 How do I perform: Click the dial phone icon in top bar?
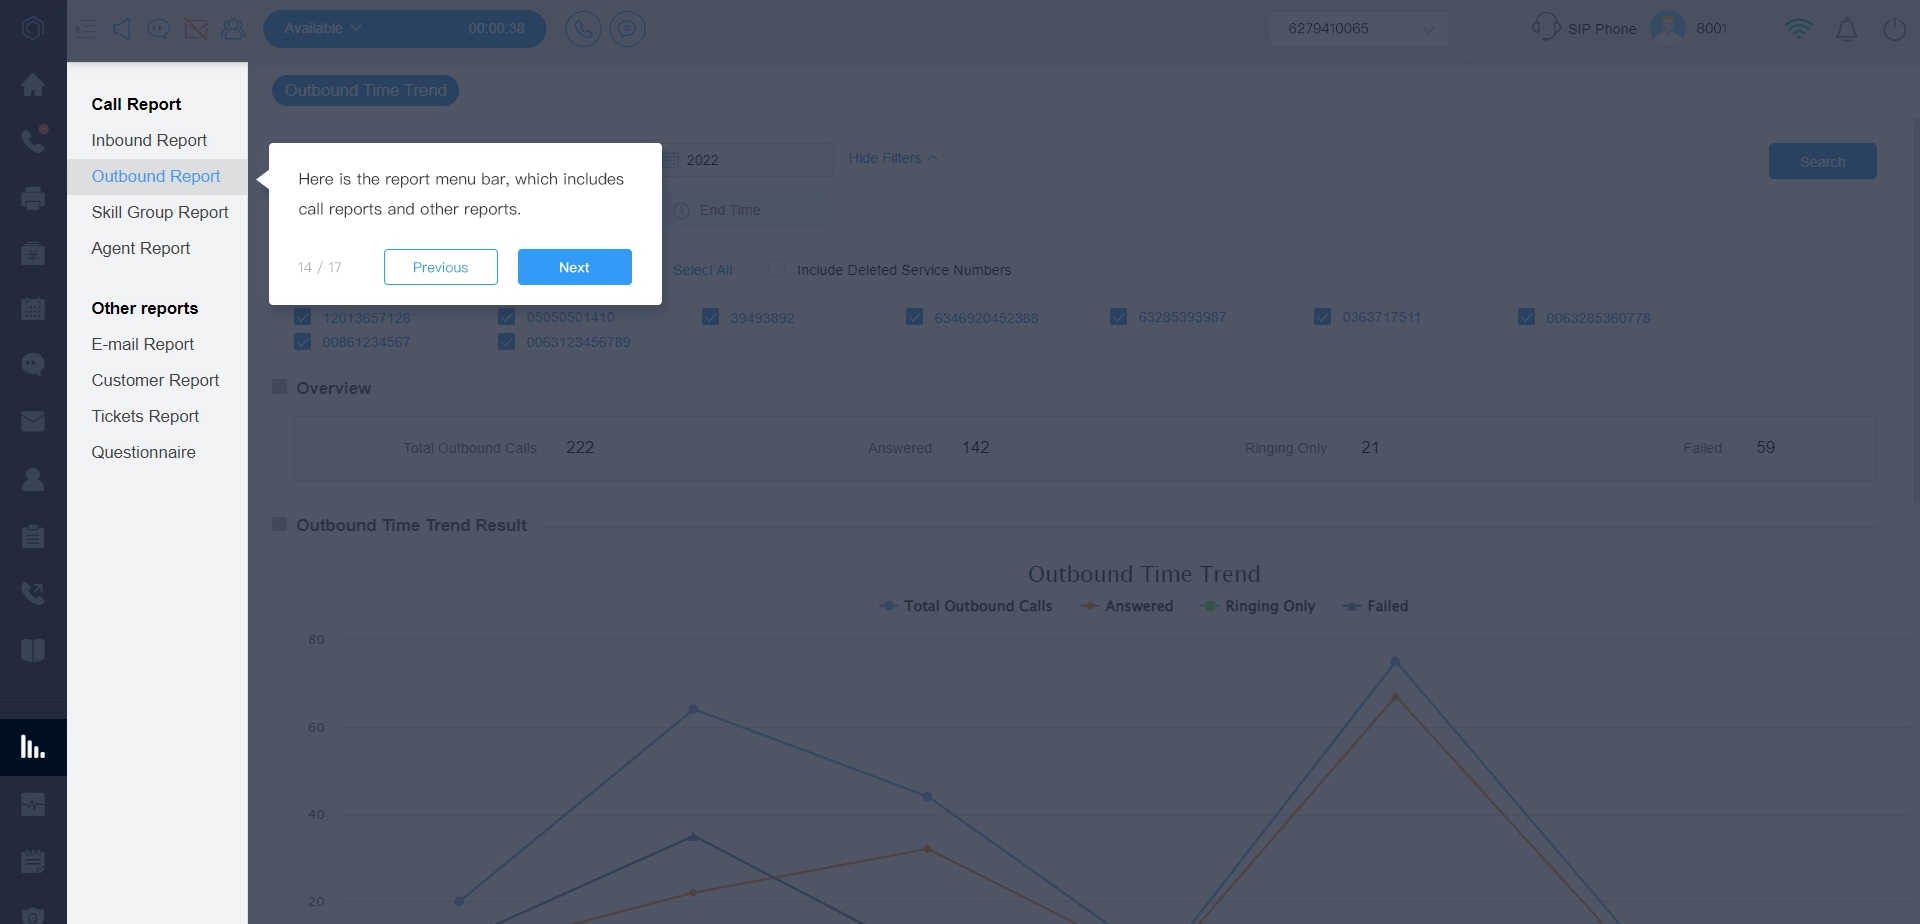(x=583, y=29)
